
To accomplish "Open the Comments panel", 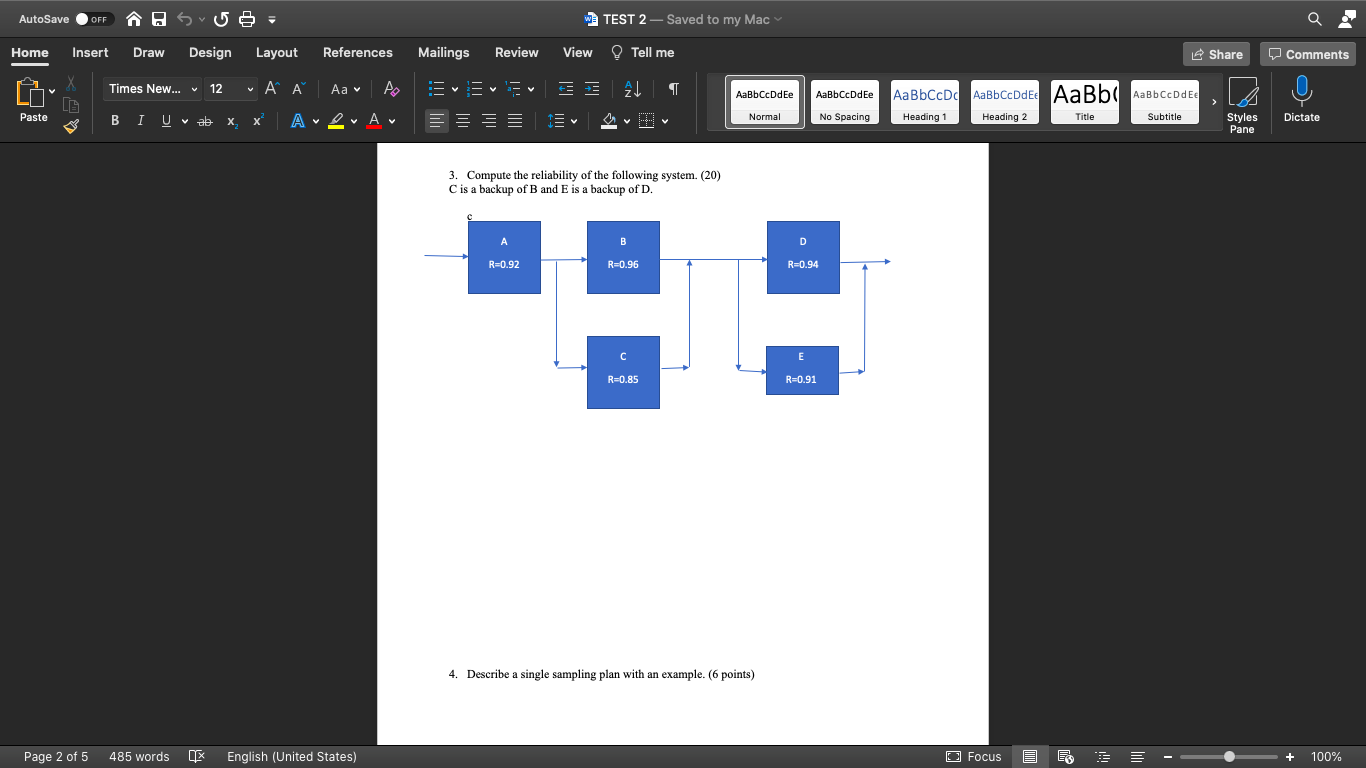I will click(1308, 54).
